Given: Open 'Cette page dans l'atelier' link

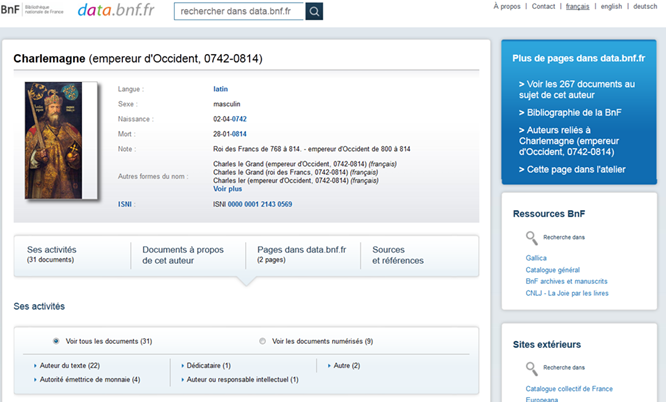Looking at the screenshot, I should (572, 170).
